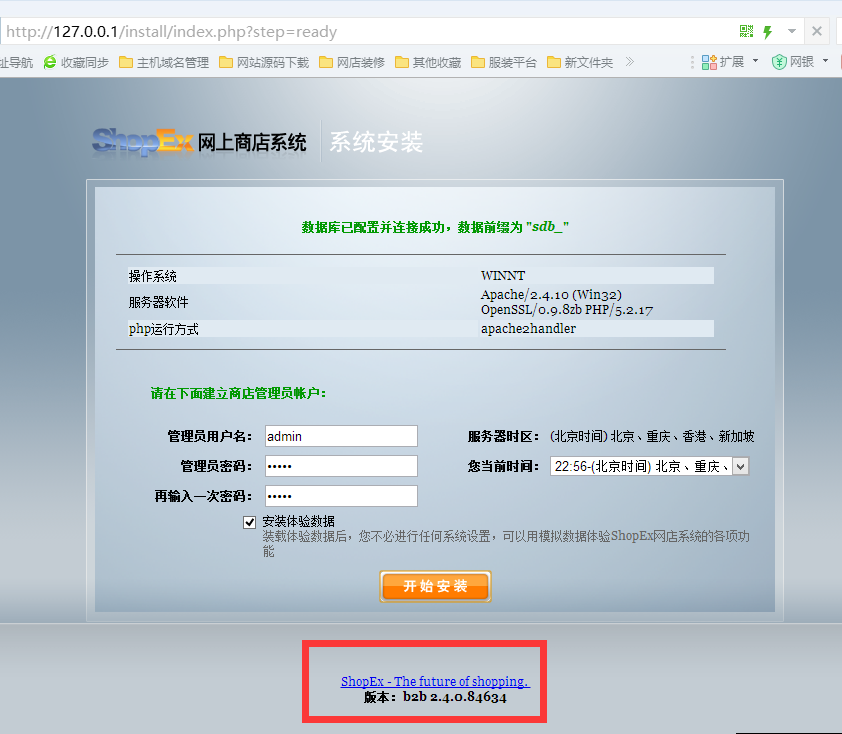Click the ShopEx logo
842x734 pixels.
coord(143,141)
